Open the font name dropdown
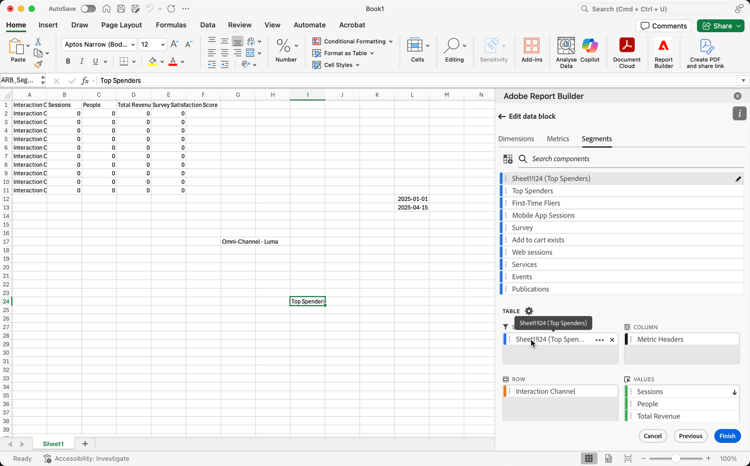This screenshot has width=750, height=466. point(133,44)
